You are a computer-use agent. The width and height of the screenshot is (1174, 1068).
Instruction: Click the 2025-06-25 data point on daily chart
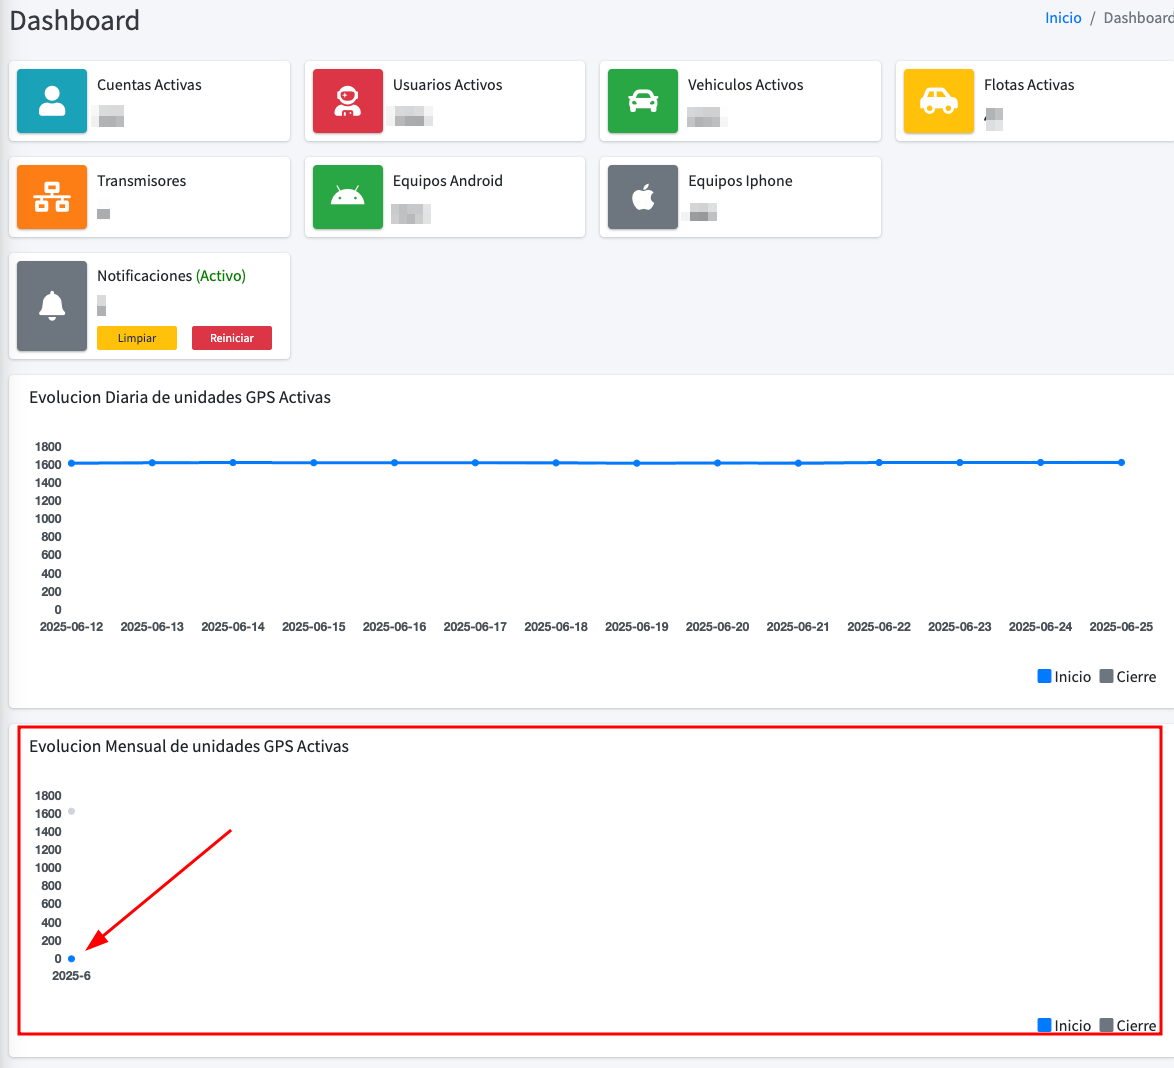click(1121, 462)
